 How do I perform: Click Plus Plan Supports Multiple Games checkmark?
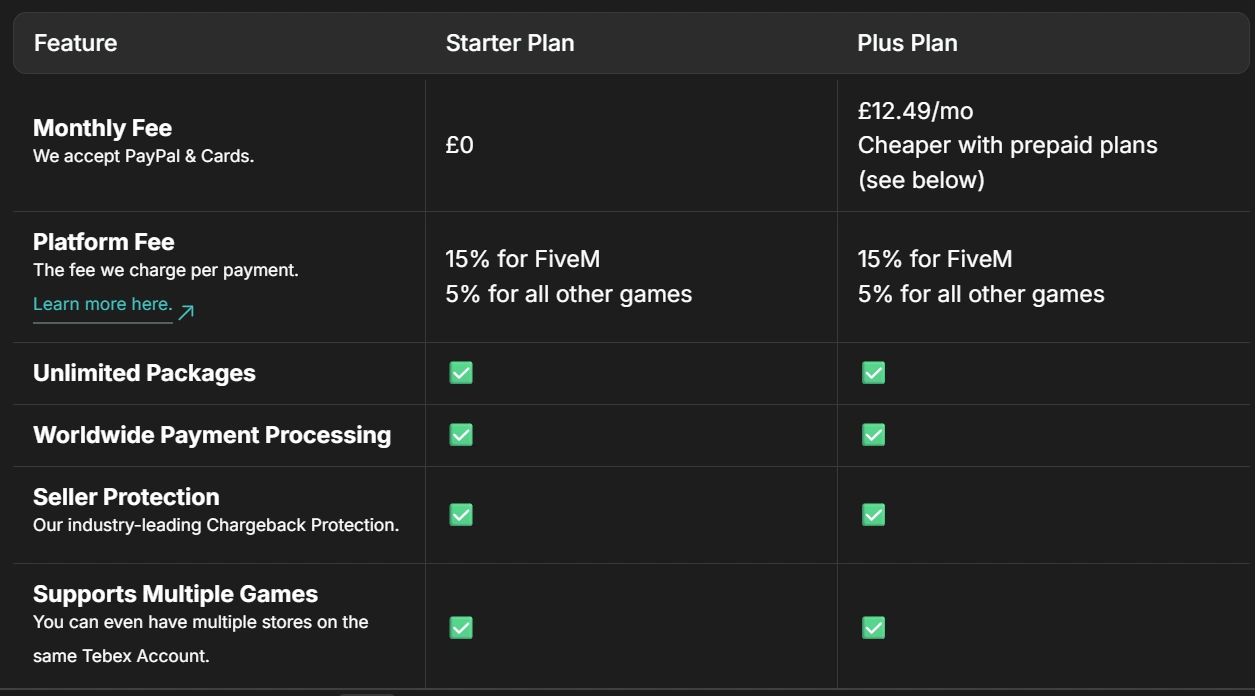click(x=873, y=627)
